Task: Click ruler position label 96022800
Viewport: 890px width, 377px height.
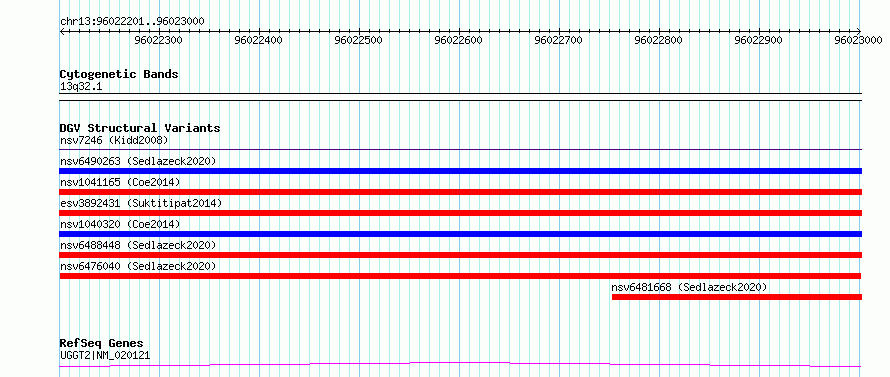Action: coord(658,40)
